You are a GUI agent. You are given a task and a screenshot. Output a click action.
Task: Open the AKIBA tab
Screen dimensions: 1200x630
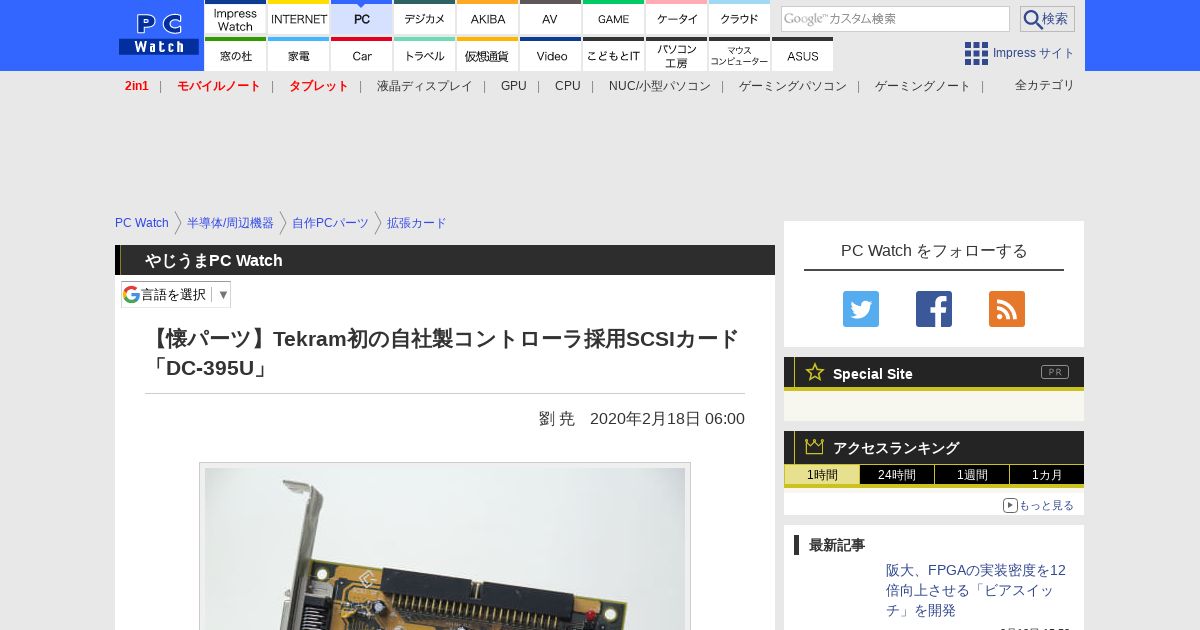coord(488,18)
